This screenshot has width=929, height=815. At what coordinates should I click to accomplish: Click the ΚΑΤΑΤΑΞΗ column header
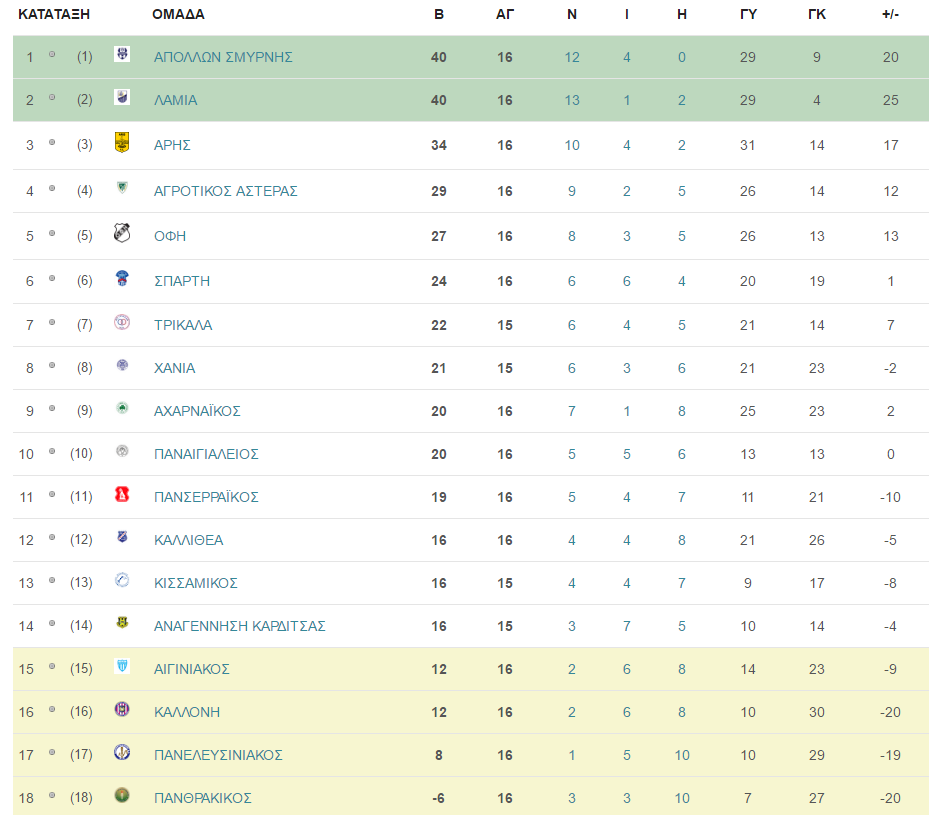tap(54, 14)
